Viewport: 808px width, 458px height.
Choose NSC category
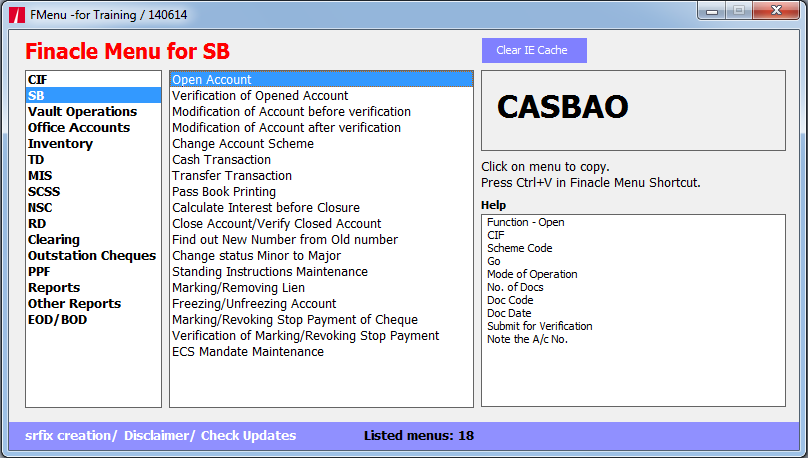pos(93,208)
